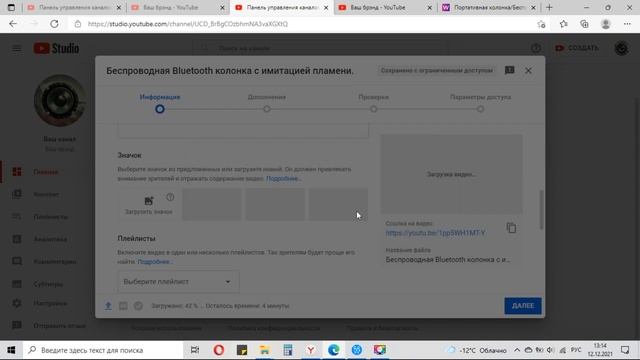
Task: Reload the page with refresh icon
Action: [54, 24]
